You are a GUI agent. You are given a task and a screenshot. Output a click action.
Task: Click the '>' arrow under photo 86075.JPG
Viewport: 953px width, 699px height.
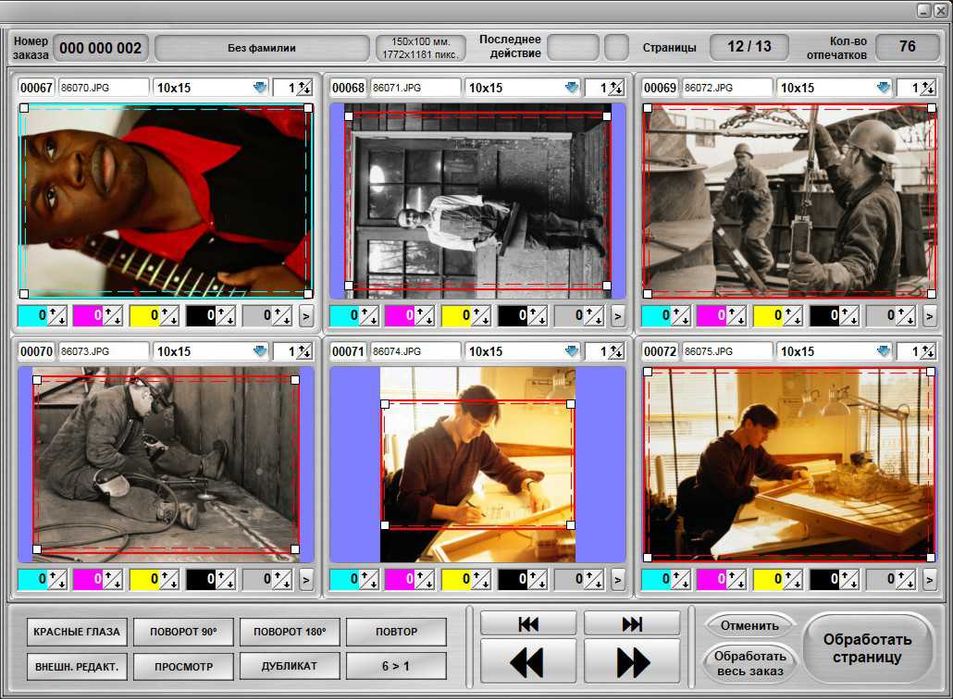929,580
